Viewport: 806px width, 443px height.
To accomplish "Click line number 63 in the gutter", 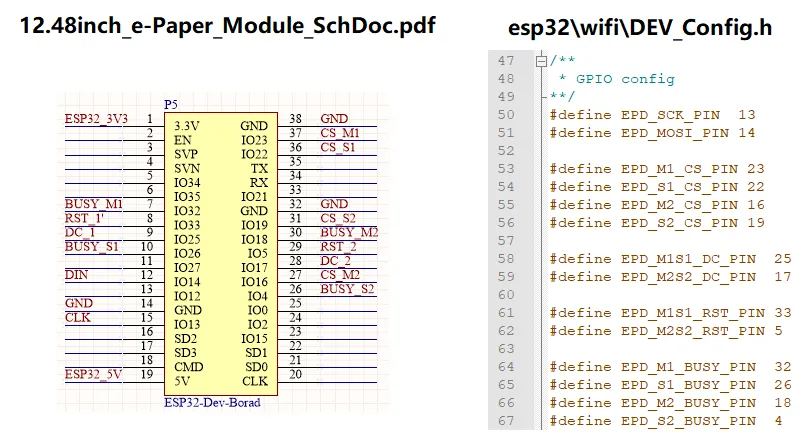I will coord(506,349).
